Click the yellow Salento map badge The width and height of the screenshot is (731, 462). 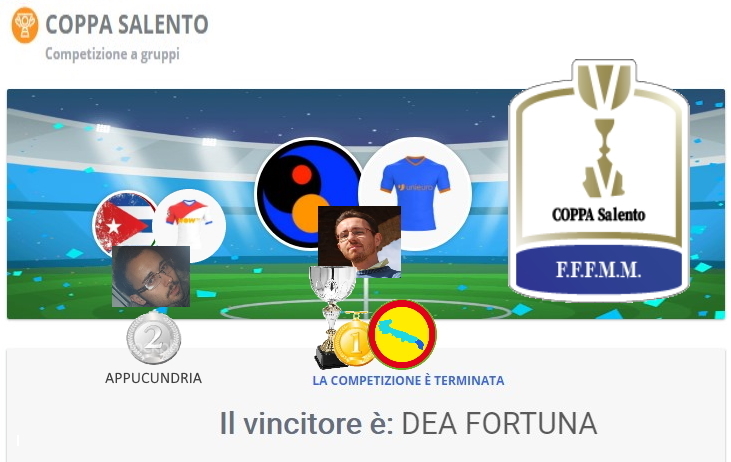[402, 334]
